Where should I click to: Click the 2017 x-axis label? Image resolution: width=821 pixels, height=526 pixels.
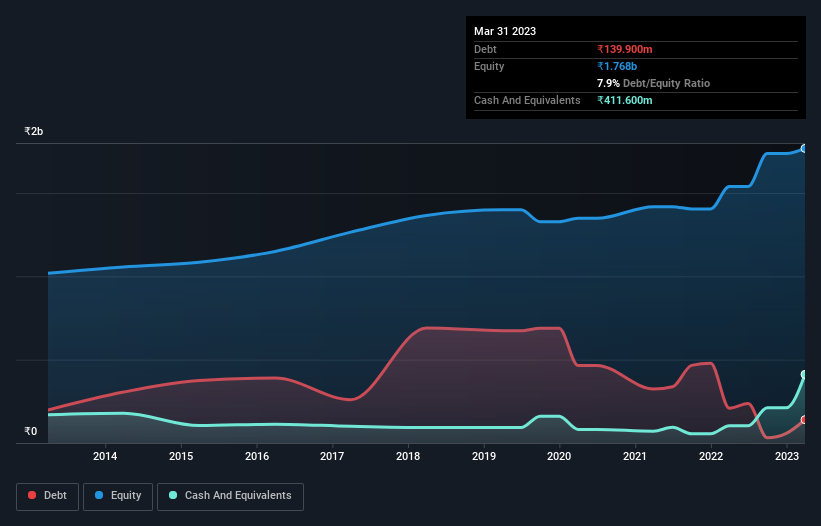click(x=332, y=456)
